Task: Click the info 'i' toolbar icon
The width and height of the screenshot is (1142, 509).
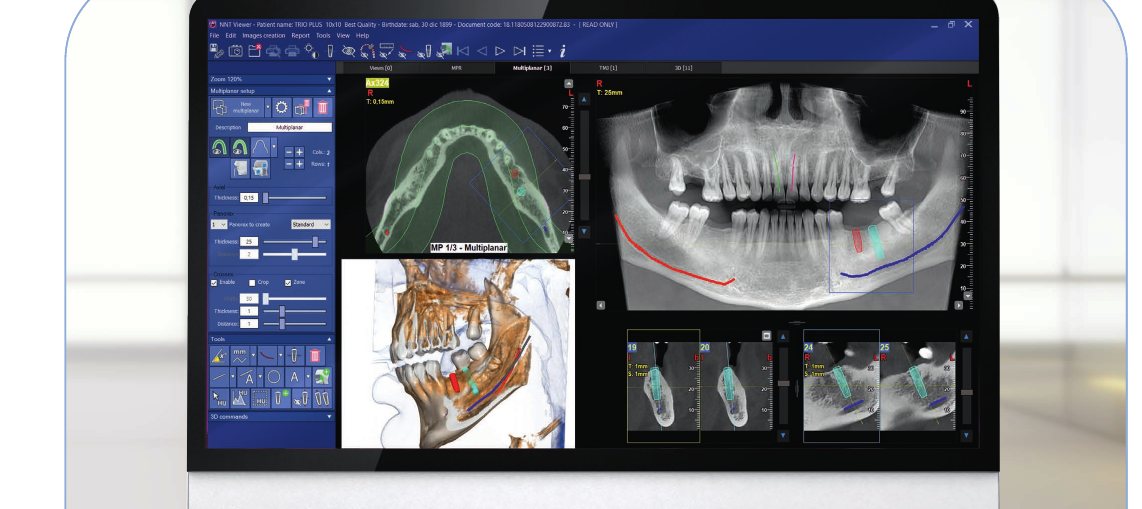Action: pyautogui.click(x=562, y=51)
